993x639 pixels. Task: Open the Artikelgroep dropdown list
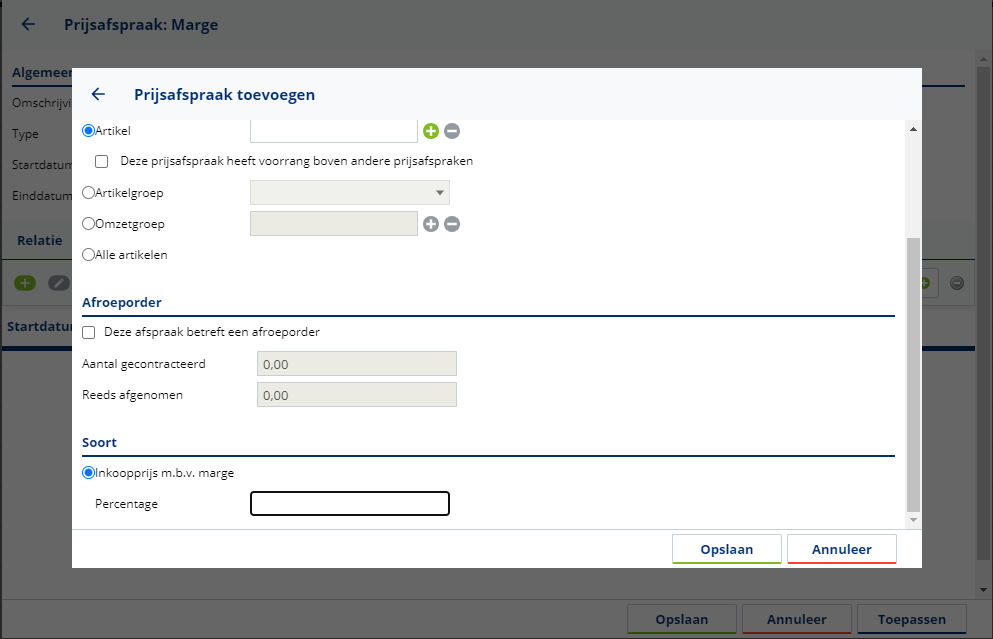tap(349, 193)
